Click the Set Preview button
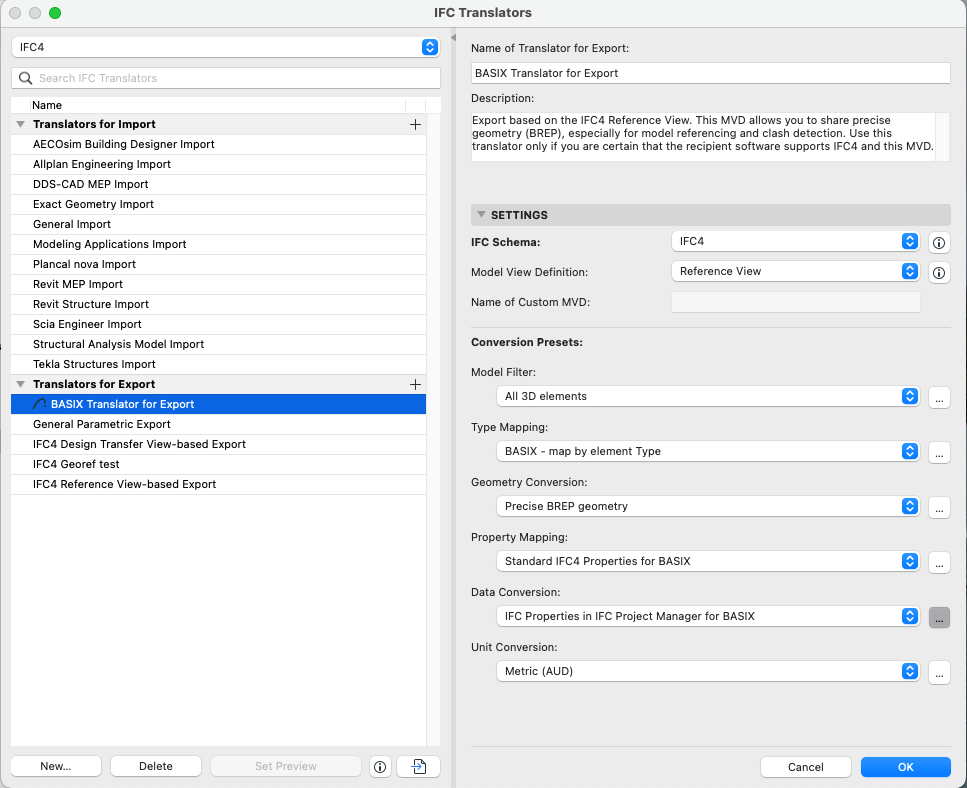 tap(286, 766)
